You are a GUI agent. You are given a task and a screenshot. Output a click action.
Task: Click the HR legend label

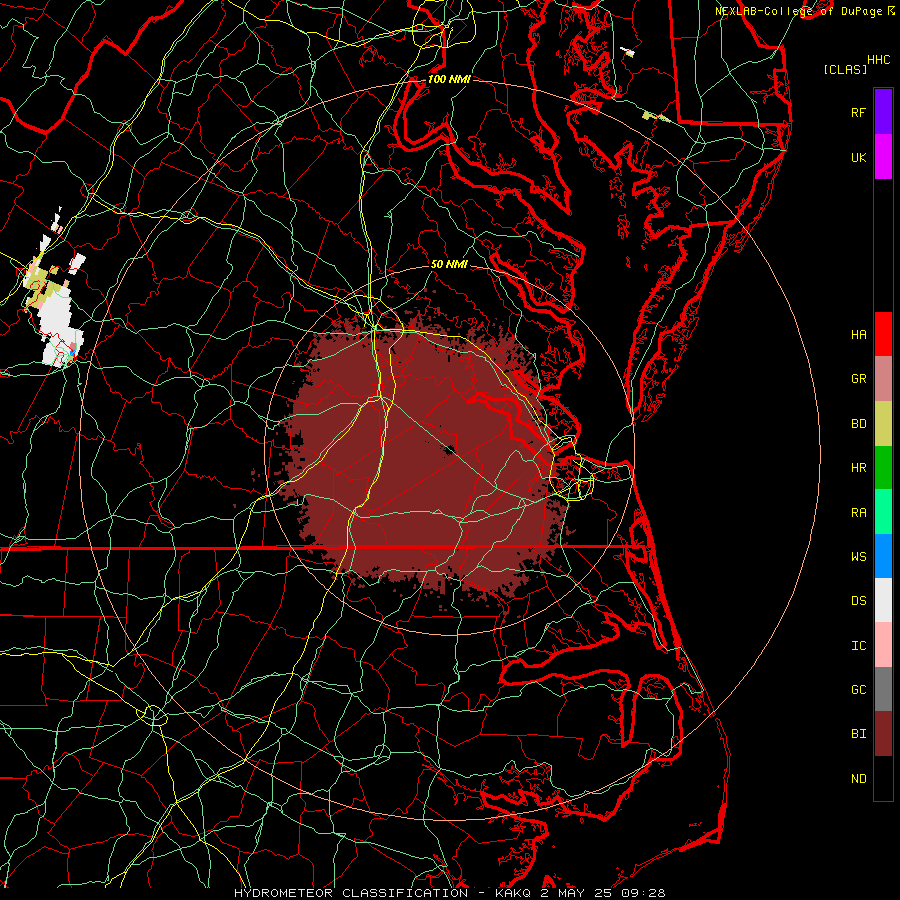coord(858,468)
